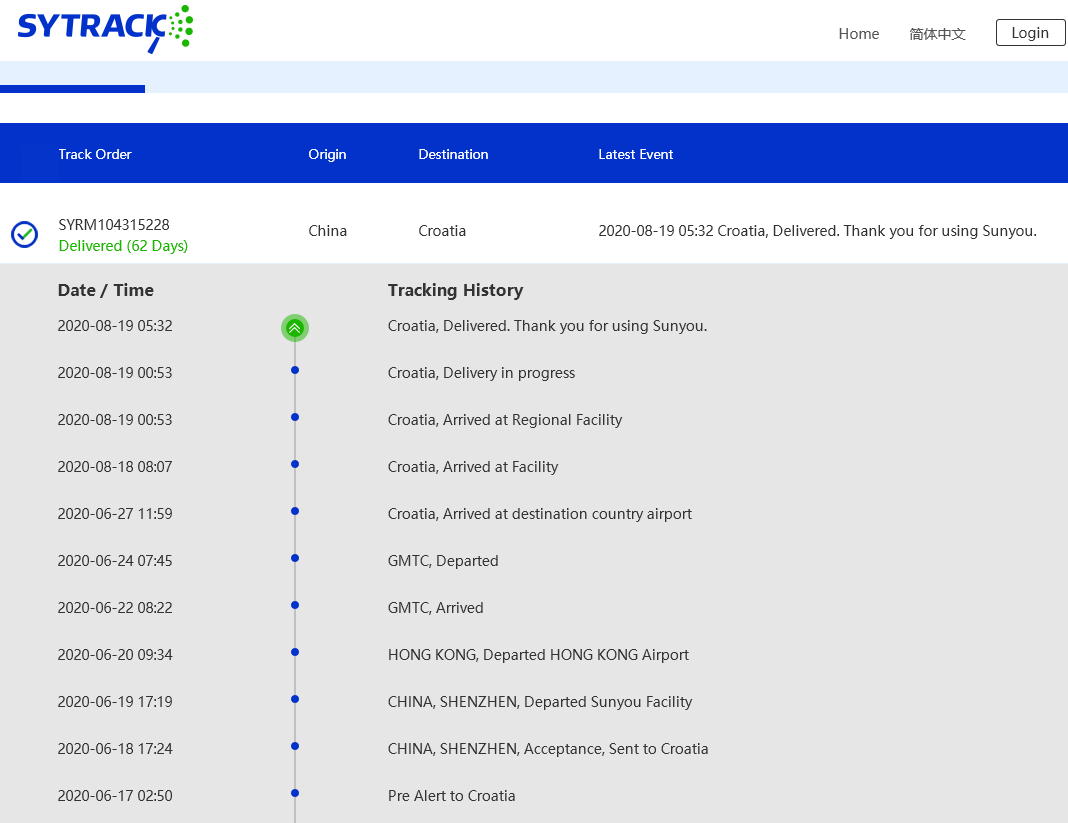Click the GMTC, Departed timeline dot
1068x823 pixels.
tap(295, 558)
